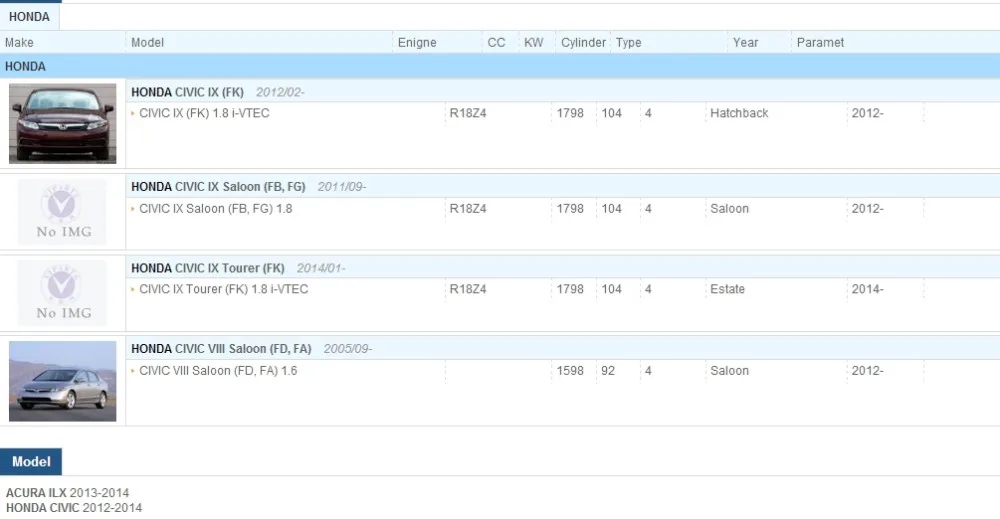This screenshot has width=1000, height=519.
Task: Click Saloon type in Civic VIII row
Action: [x=730, y=370]
